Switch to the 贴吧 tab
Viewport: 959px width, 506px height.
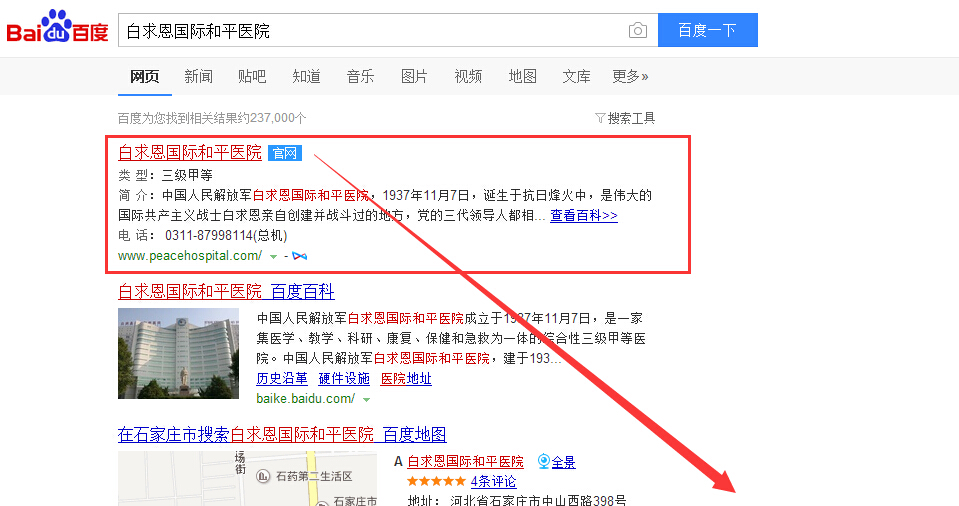[252, 76]
